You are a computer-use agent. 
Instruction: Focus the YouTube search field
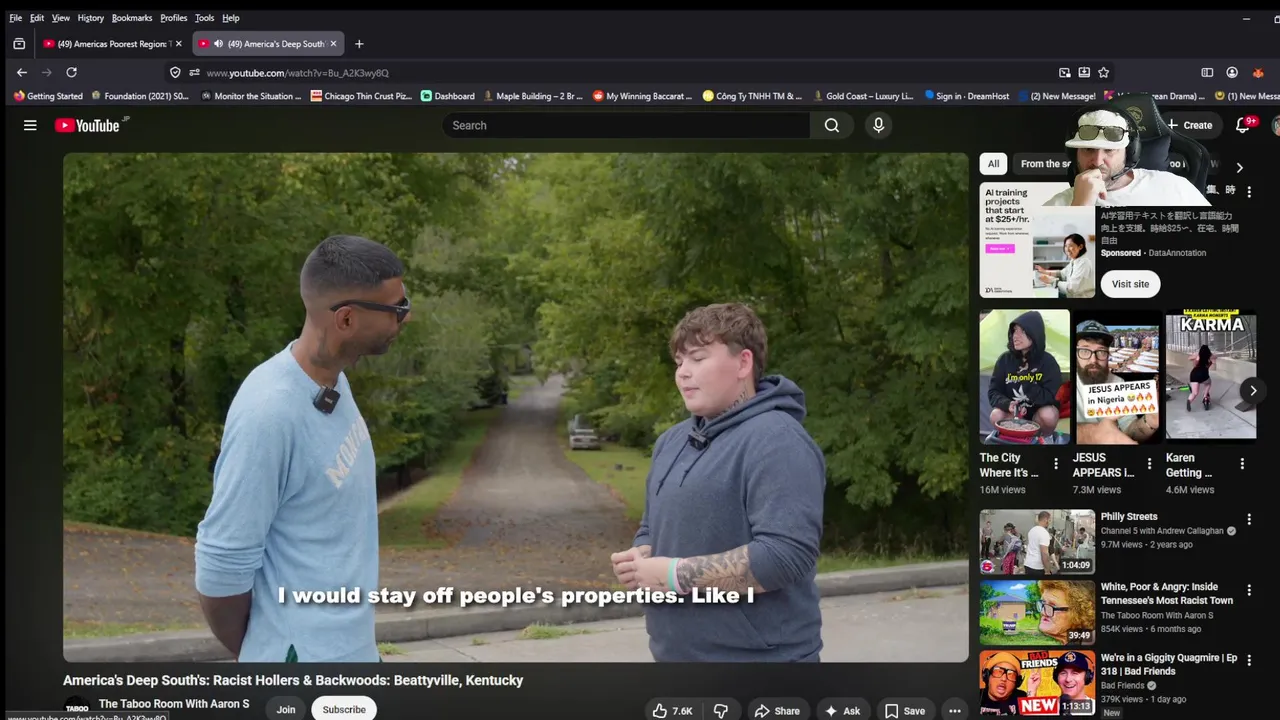pos(626,125)
